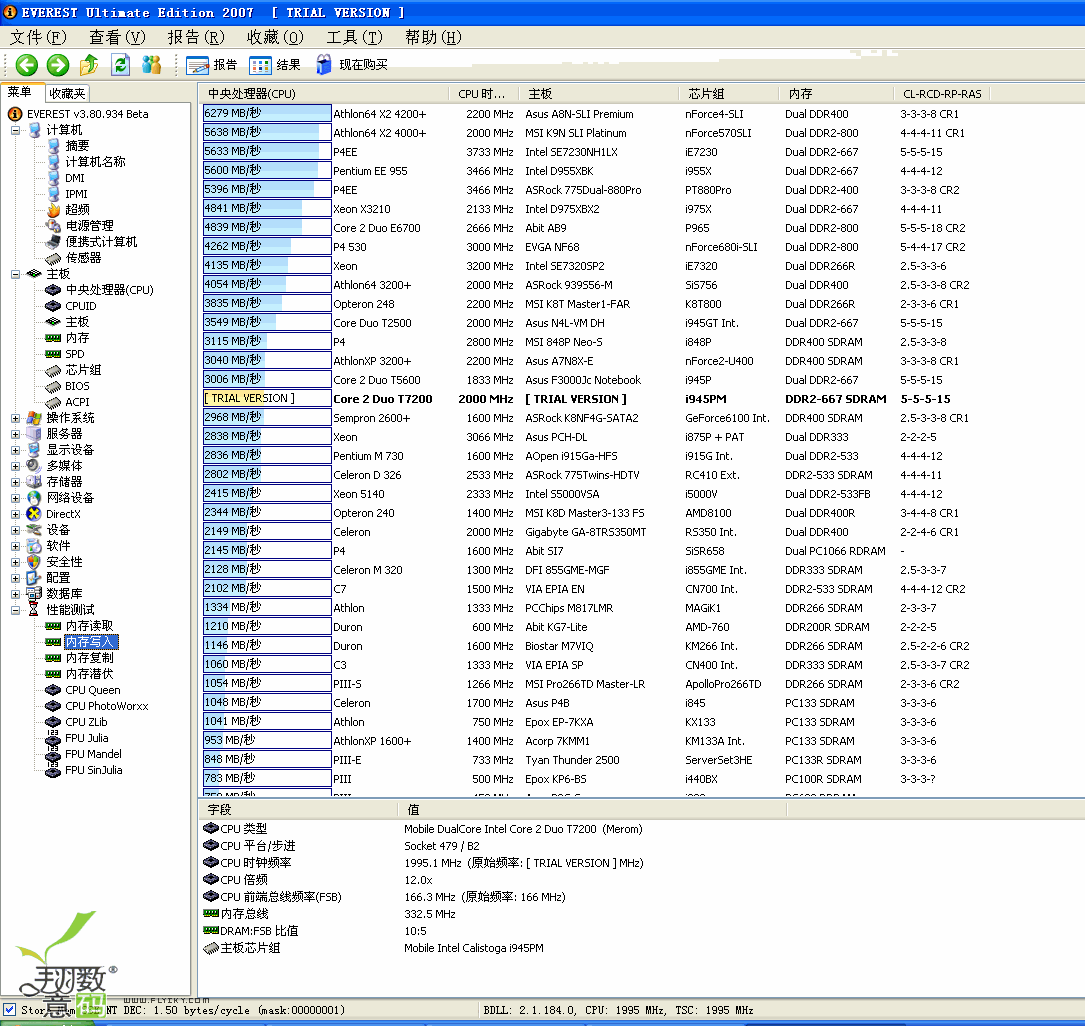
Task: Click the users icon in toolbar
Action: point(152,65)
